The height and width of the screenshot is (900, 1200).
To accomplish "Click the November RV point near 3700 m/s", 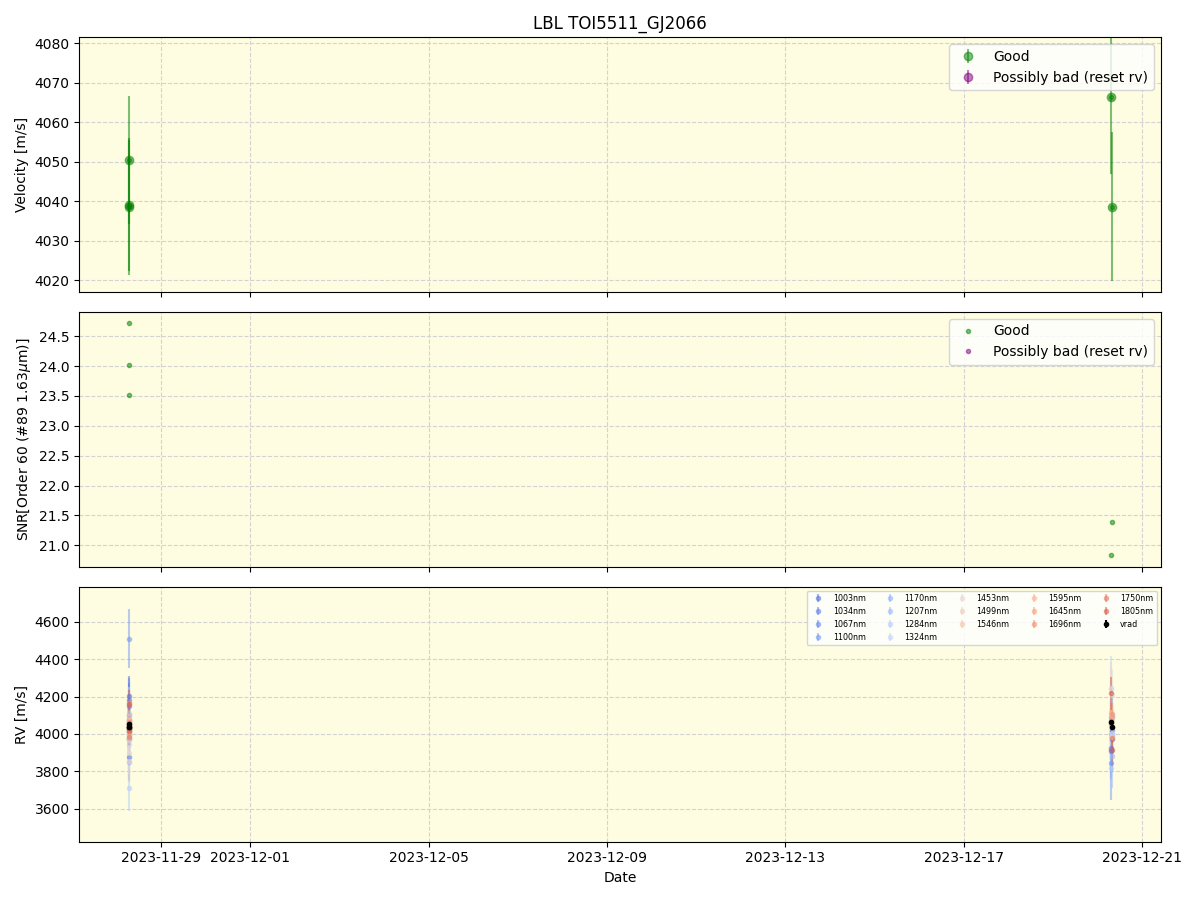I will (x=129, y=788).
